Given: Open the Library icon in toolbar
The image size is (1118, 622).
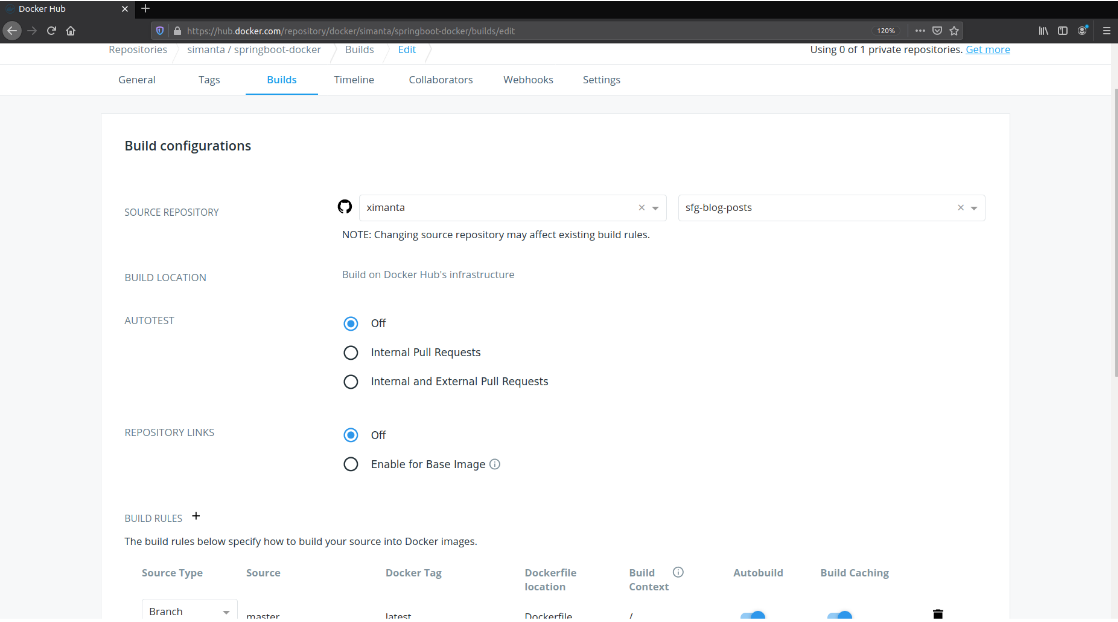Looking at the screenshot, I should point(1043,31).
